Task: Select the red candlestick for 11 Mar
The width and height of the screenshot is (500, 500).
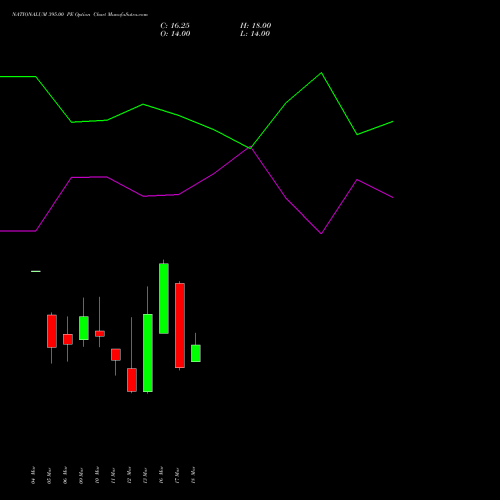Action: point(116,355)
